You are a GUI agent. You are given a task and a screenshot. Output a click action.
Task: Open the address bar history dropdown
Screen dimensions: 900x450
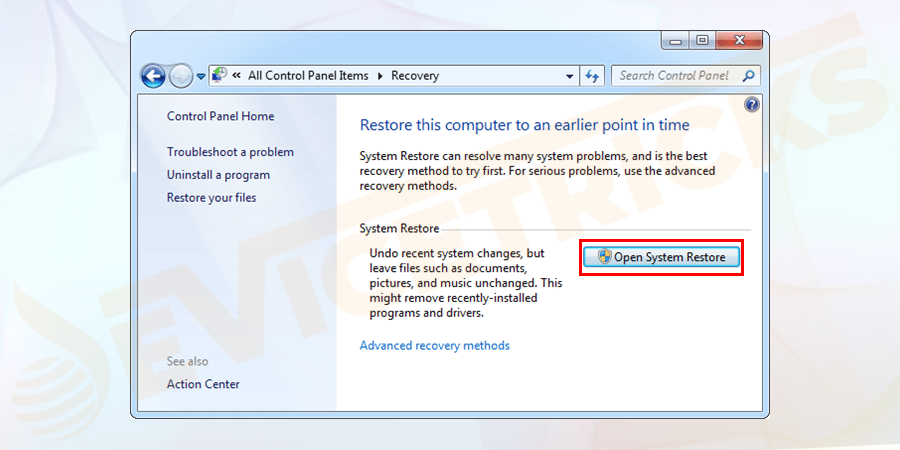[x=569, y=76]
